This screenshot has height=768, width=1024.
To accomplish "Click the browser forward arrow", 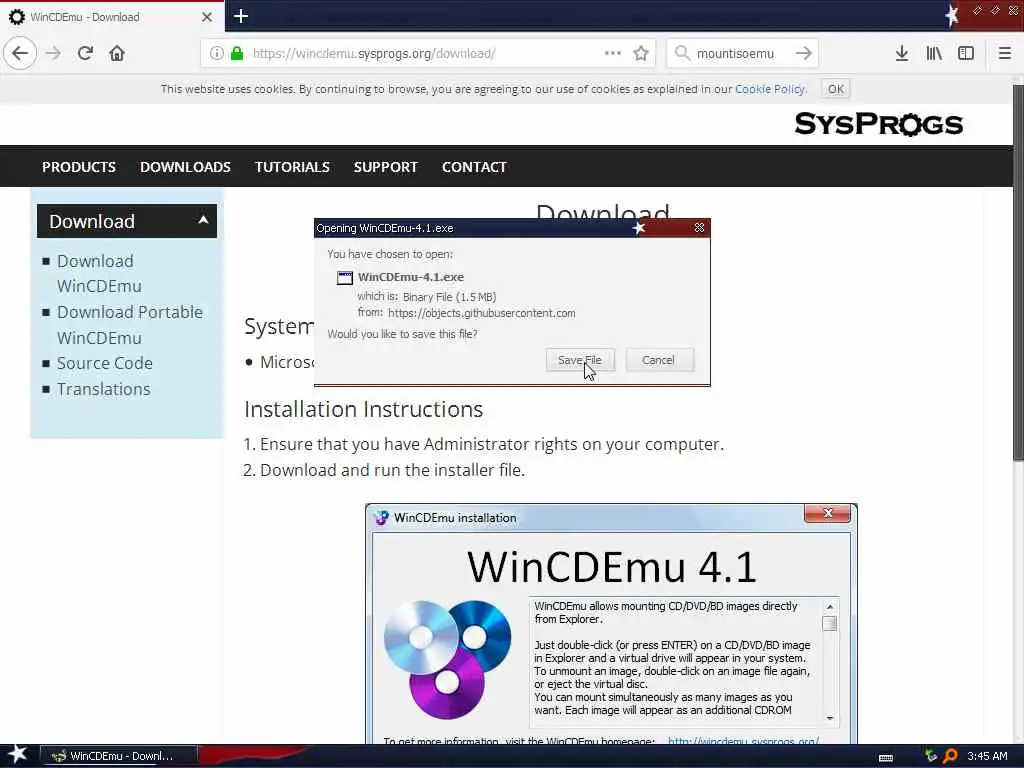I will click(54, 53).
